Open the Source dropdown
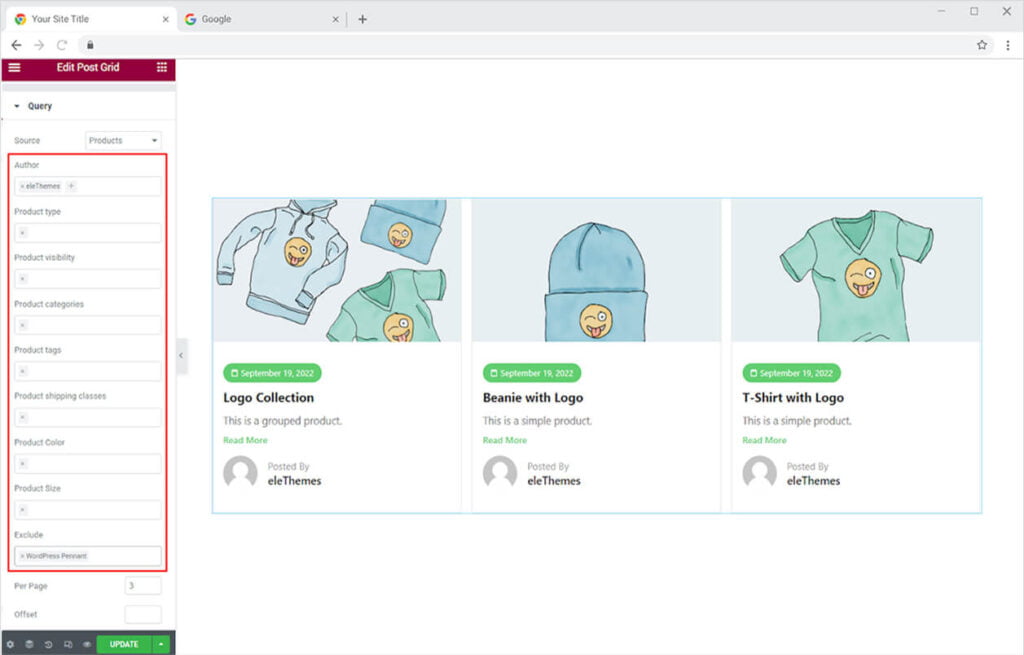This screenshot has width=1024, height=655. click(123, 141)
